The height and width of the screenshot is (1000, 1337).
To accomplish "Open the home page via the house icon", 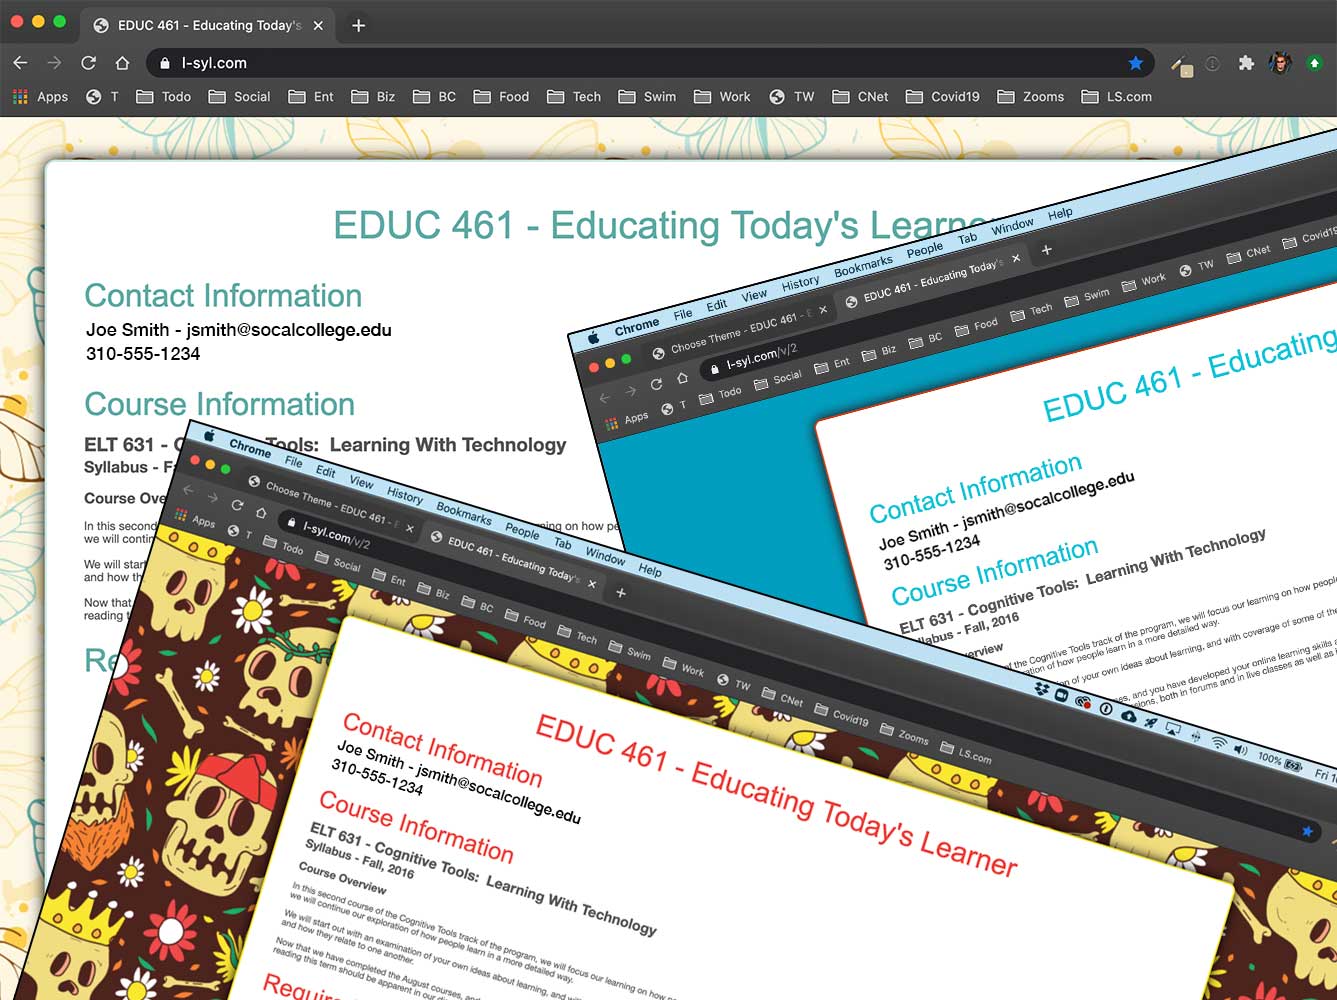I will (122, 63).
